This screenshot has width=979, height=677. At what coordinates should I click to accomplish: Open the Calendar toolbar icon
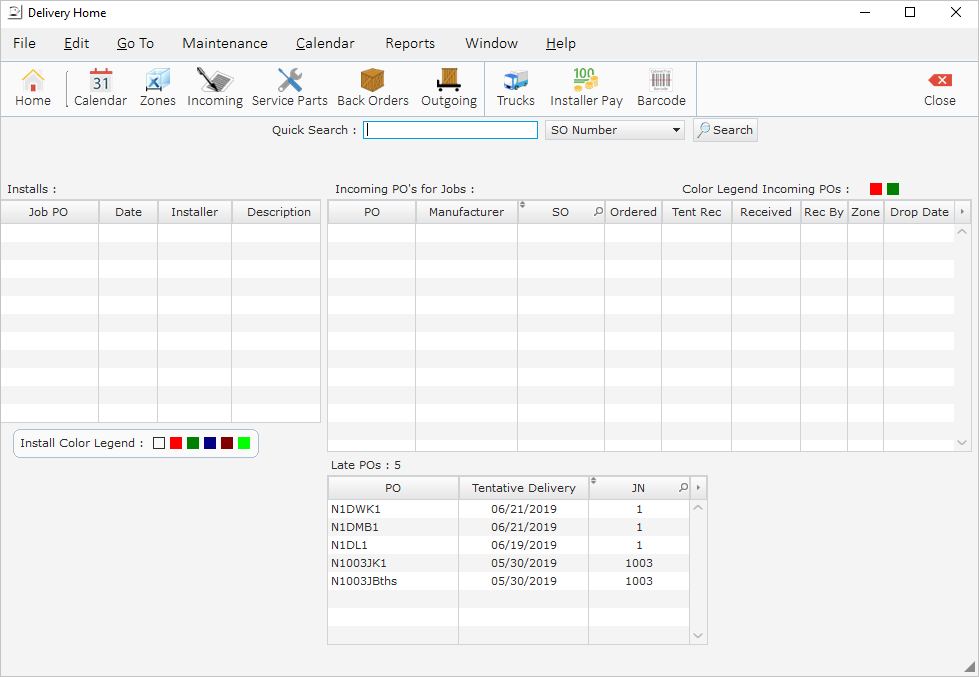[100, 87]
